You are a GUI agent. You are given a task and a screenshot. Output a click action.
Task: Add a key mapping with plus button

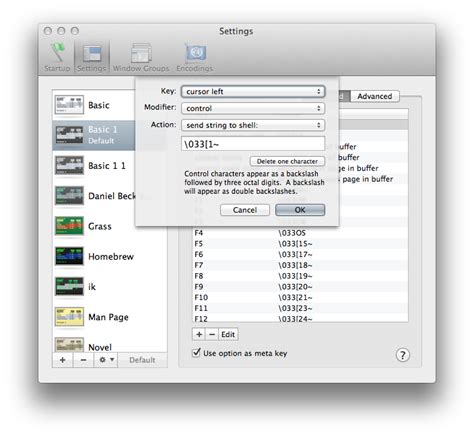199,334
